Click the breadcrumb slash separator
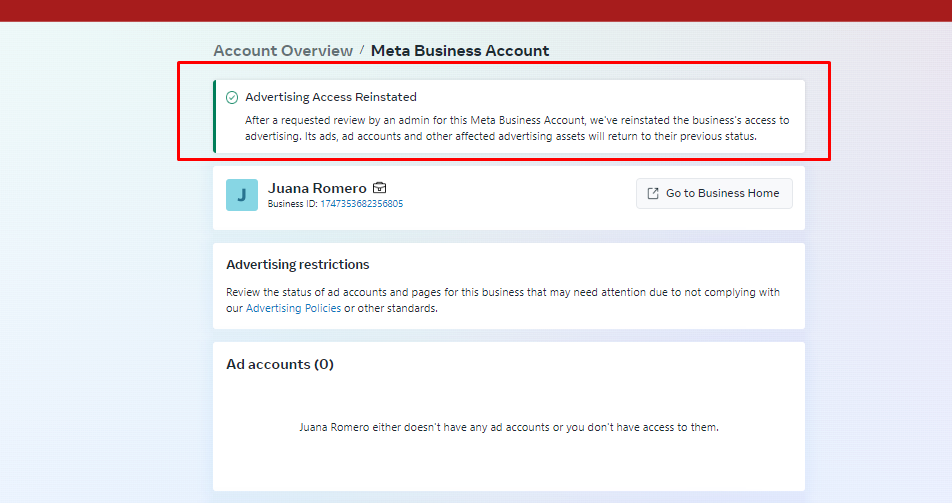The image size is (952, 503). pyautogui.click(x=362, y=50)
